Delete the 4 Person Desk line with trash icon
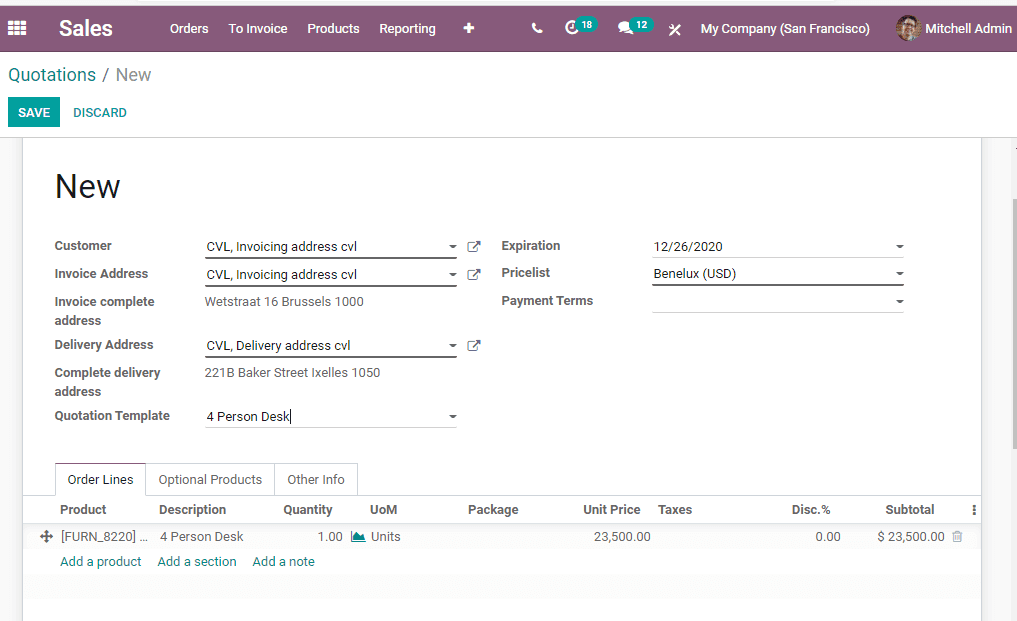This screenshot has height=621, width=1017. [957, 536]
